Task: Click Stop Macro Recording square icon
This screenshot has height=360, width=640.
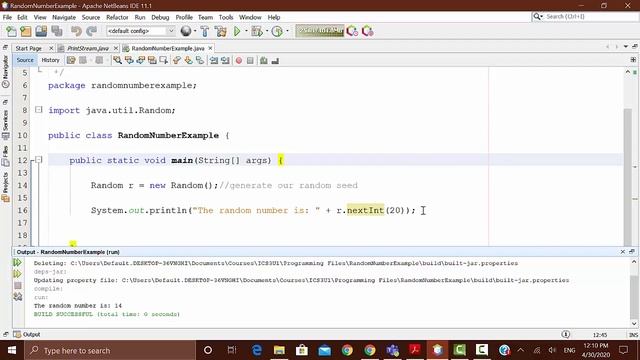Action: [x=250, y=60]
